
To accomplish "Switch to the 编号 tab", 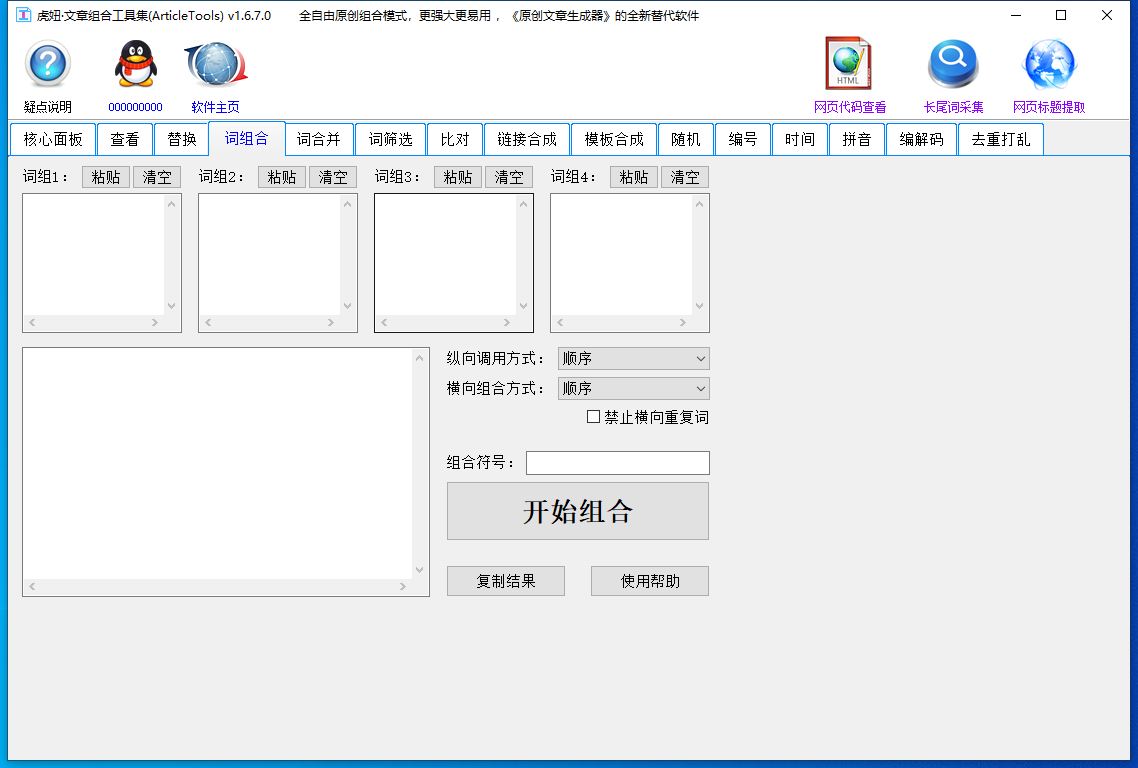I will pyautogui.click(x=743, y=139).
